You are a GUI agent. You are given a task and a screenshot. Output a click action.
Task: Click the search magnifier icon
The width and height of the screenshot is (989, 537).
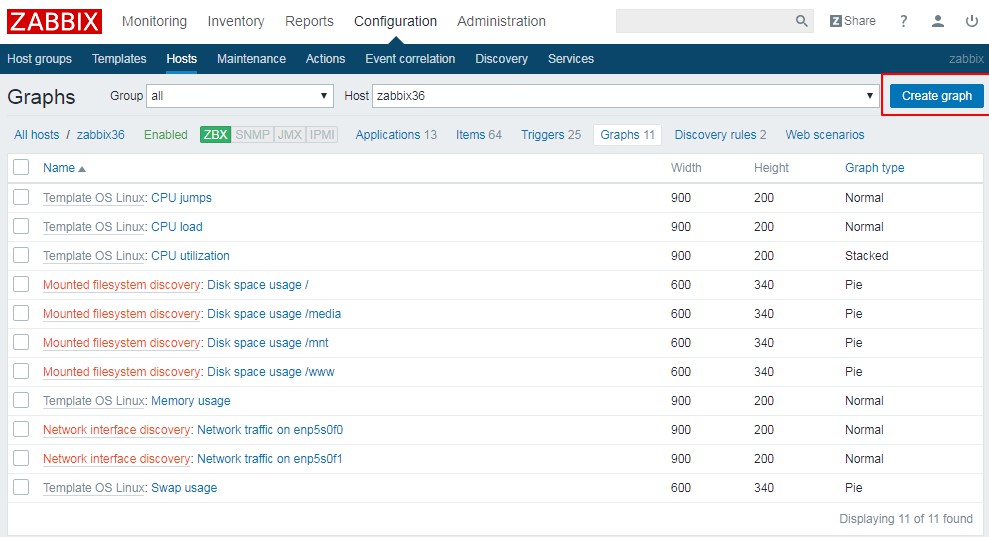pos(802,21)
